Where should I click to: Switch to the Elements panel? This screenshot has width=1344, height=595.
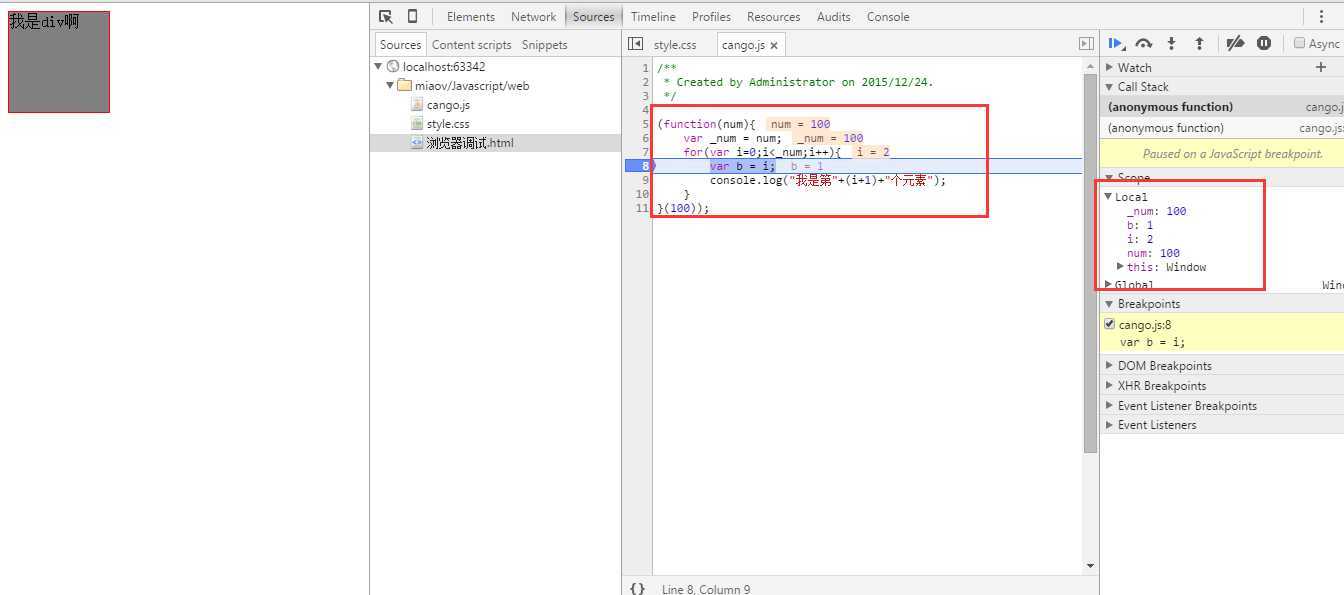tap(470, 17)
